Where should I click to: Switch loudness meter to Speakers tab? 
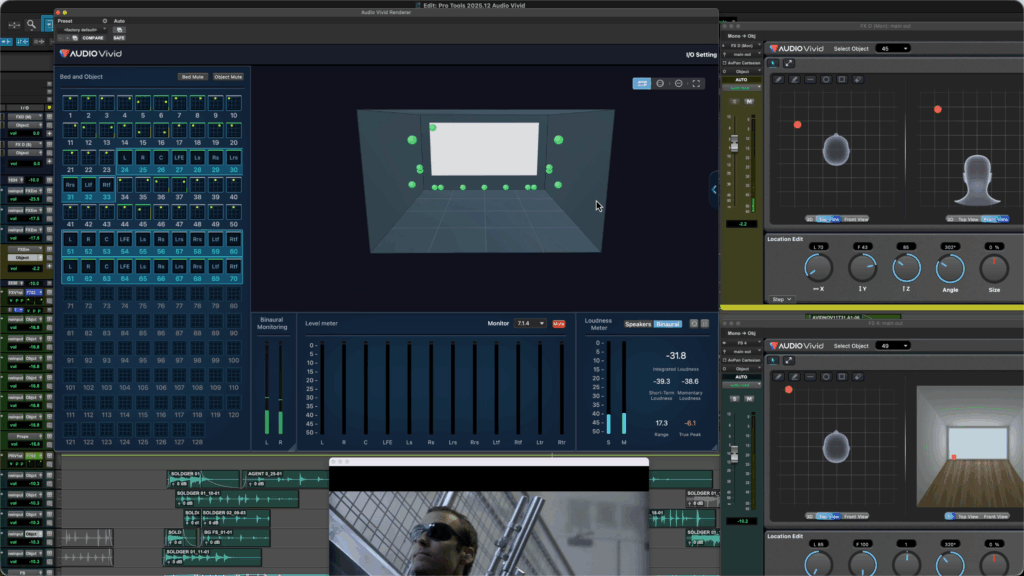click(x=638, y=324)
